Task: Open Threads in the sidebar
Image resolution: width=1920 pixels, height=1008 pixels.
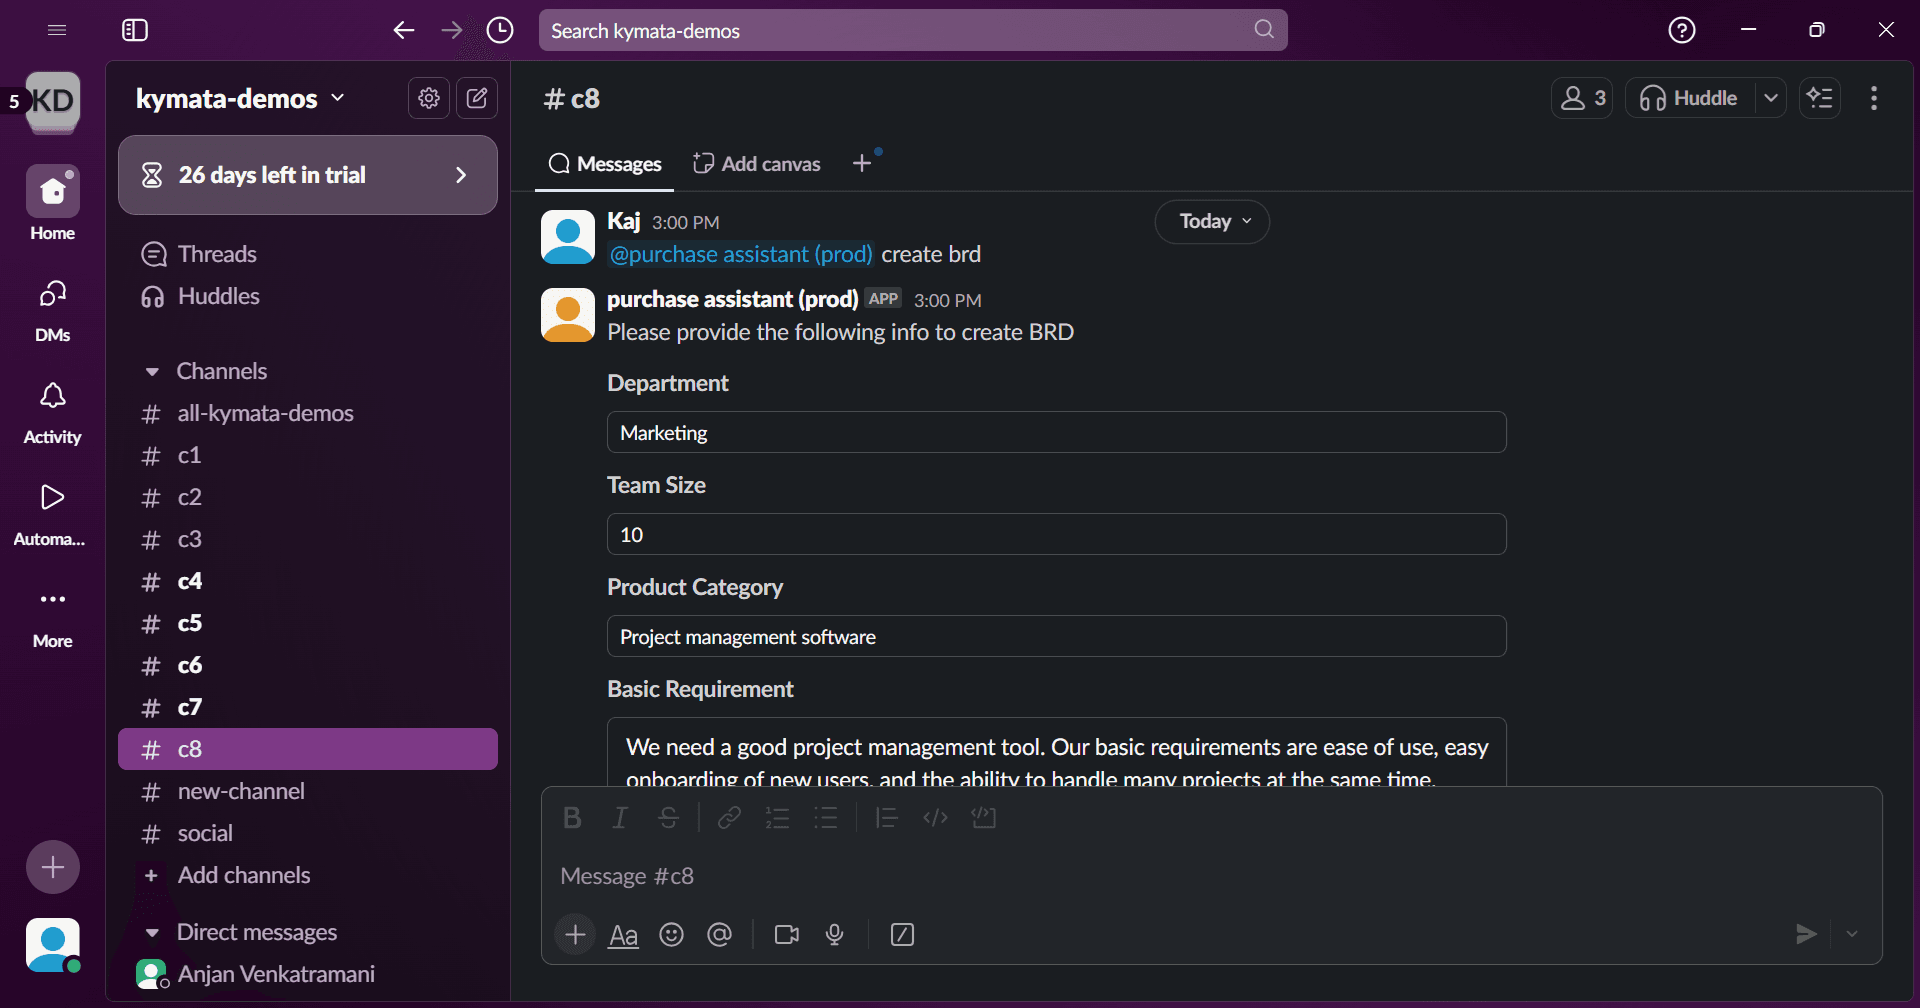Action: 308,254
